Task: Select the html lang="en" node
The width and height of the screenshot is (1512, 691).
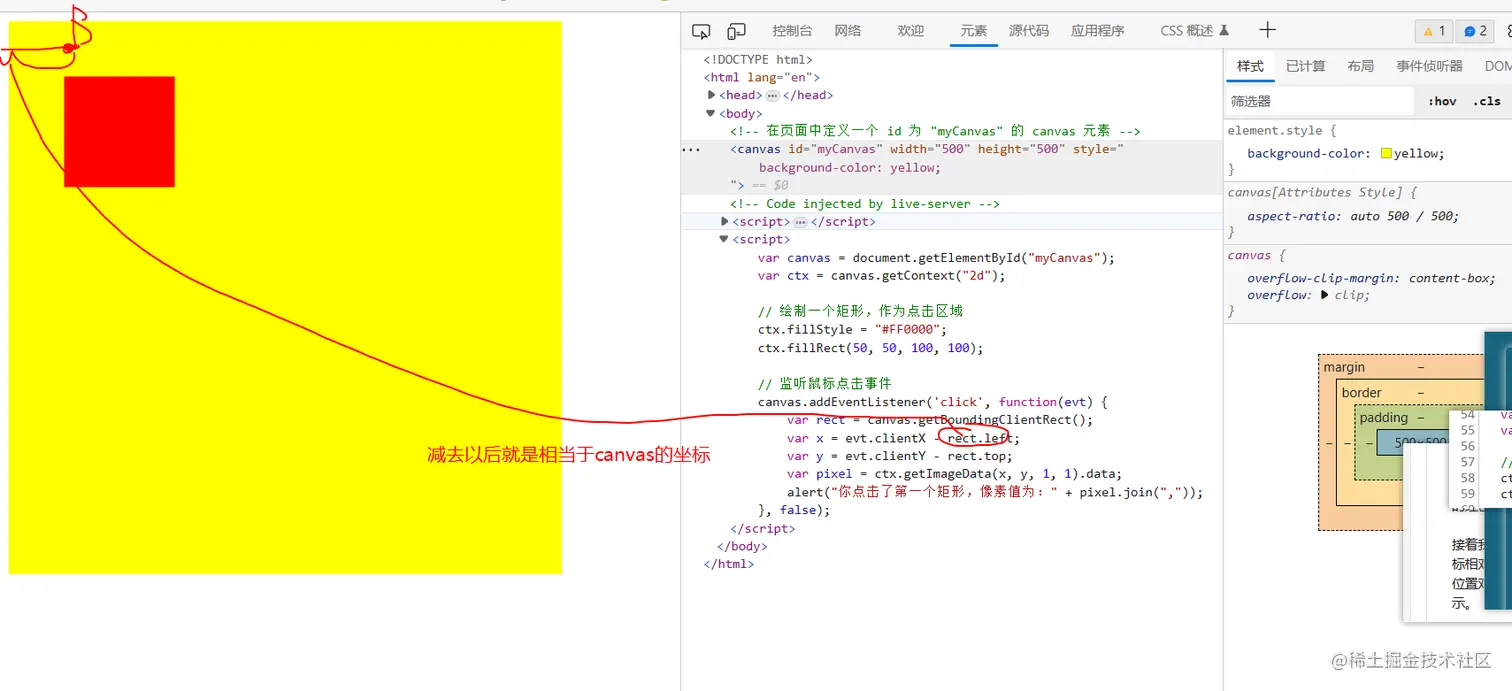Action: tap(762, 77)
